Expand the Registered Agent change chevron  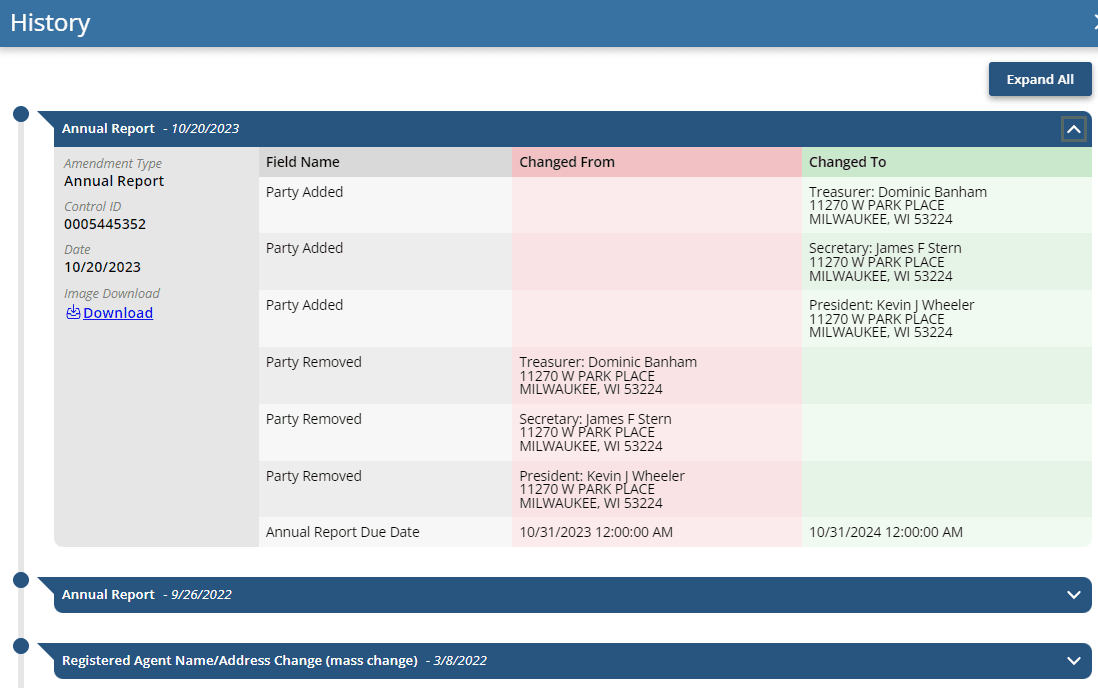click(1073, 661)
